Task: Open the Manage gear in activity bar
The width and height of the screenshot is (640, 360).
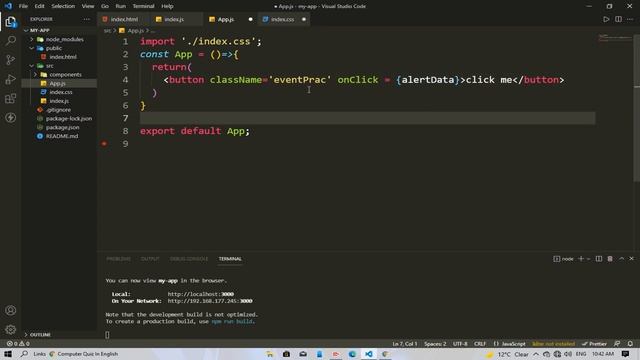Action: (11, 329)
